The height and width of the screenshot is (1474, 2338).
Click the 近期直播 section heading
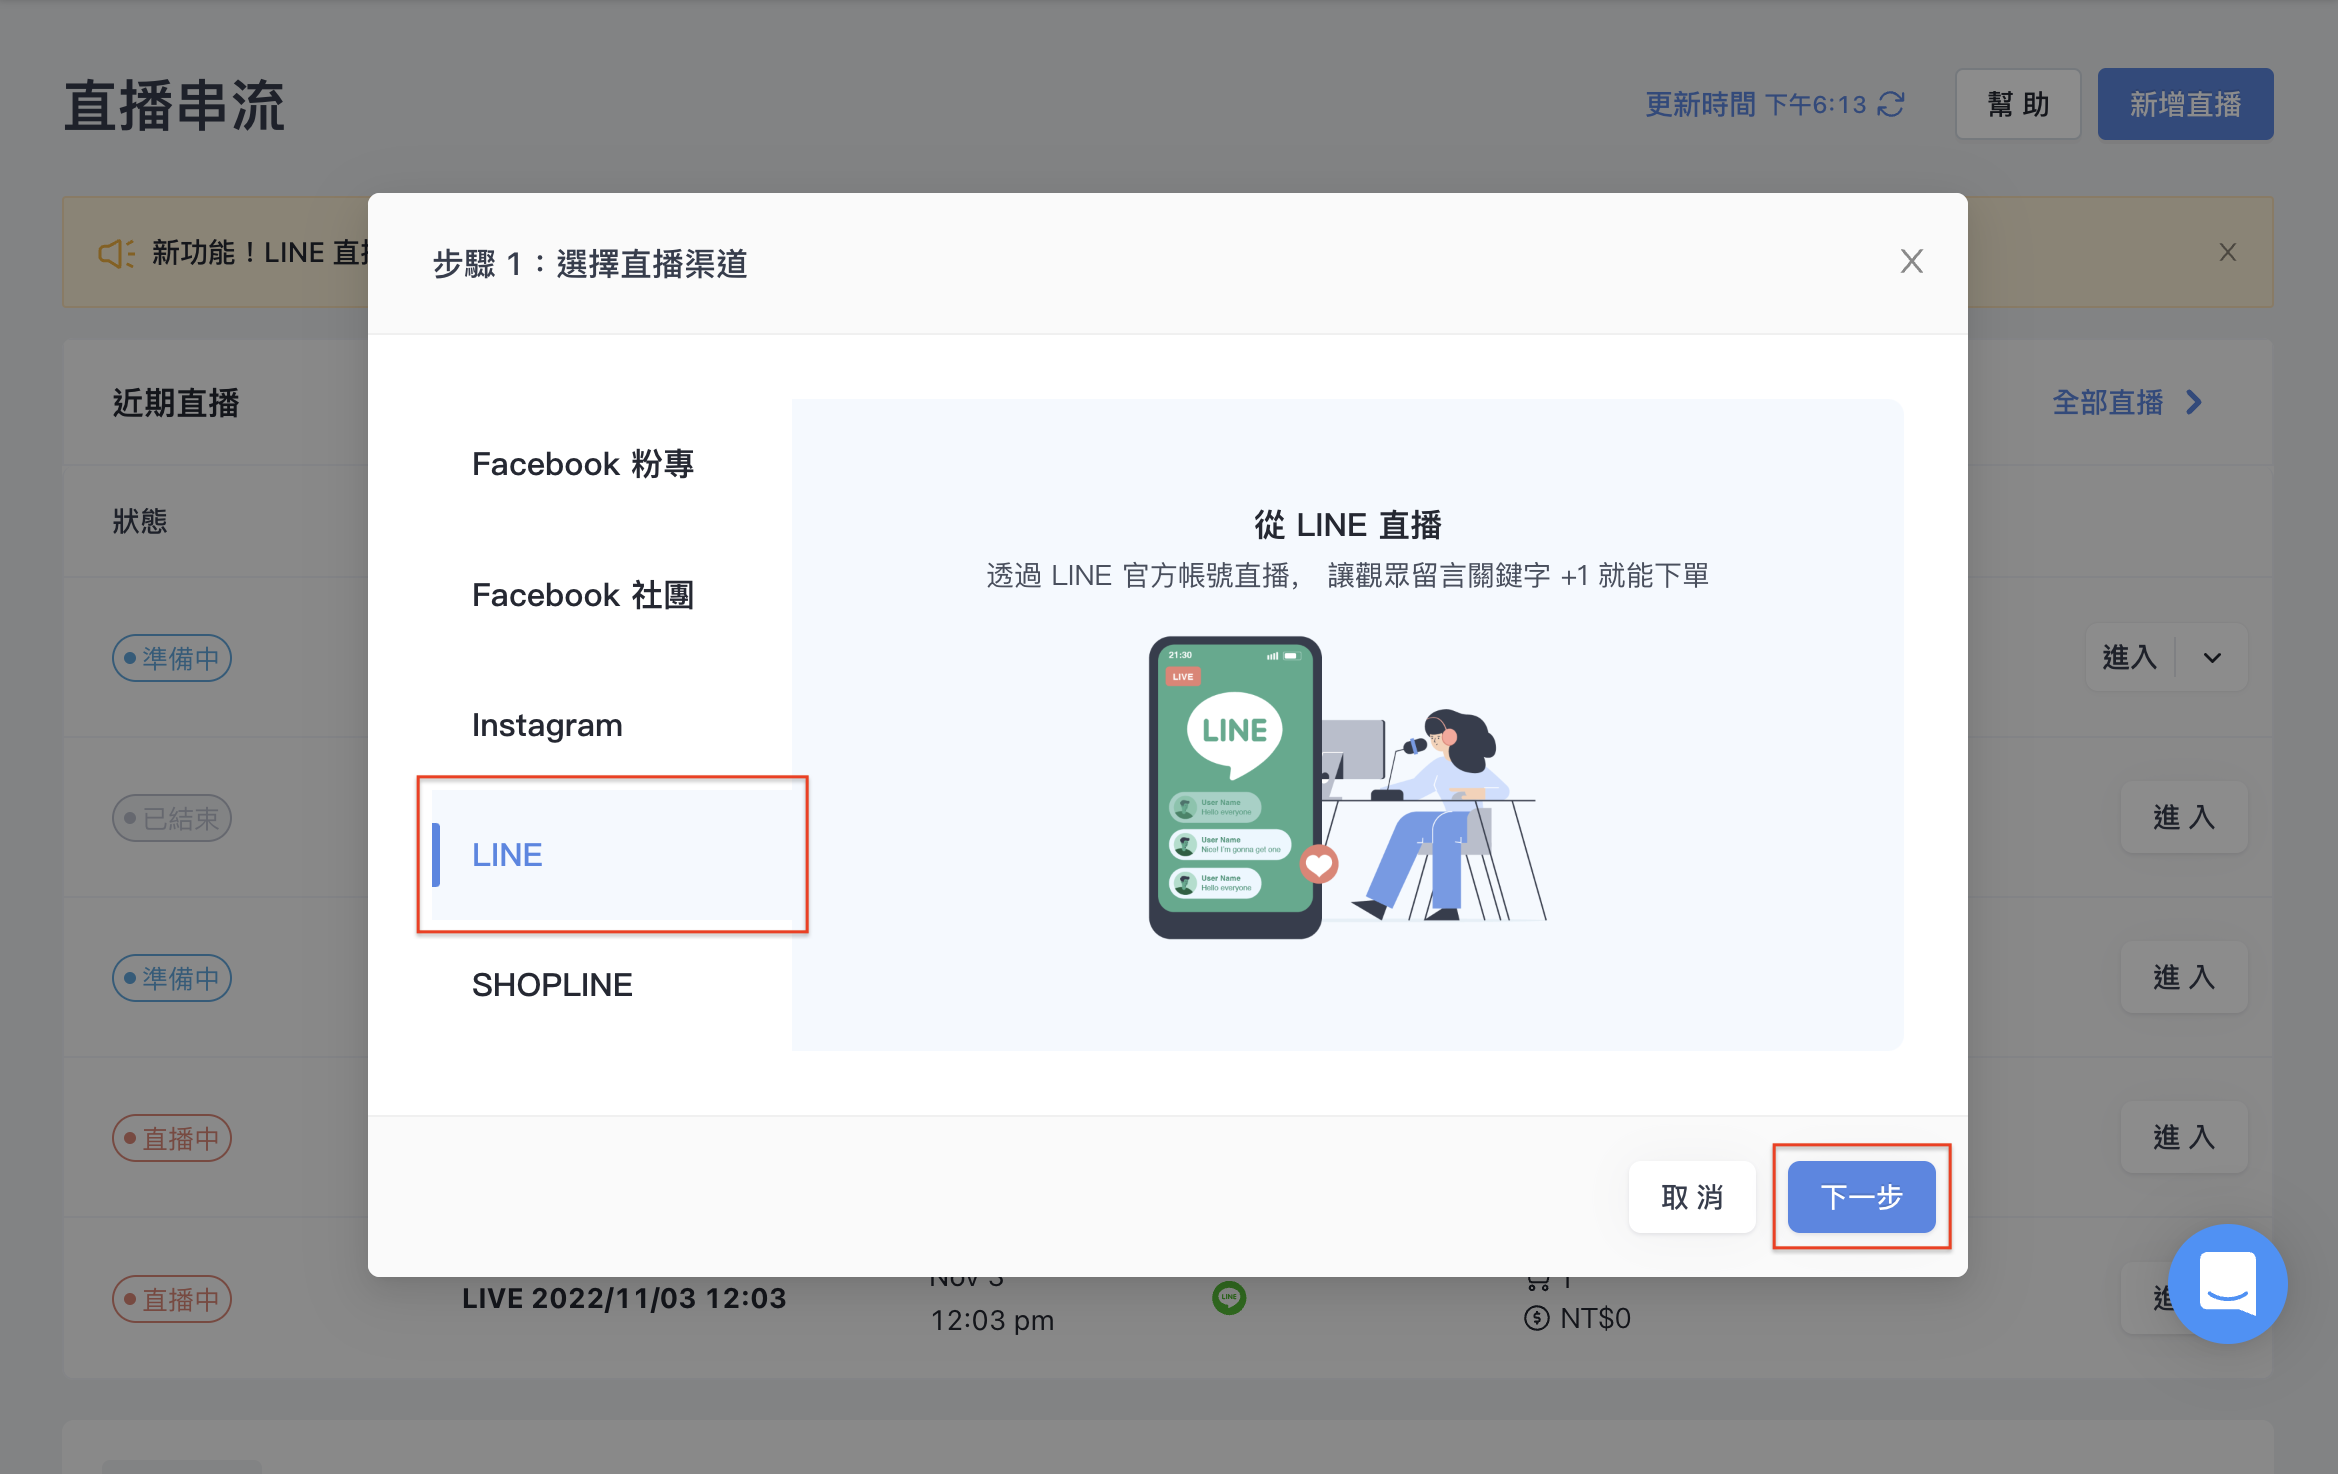tap(176, 403)
